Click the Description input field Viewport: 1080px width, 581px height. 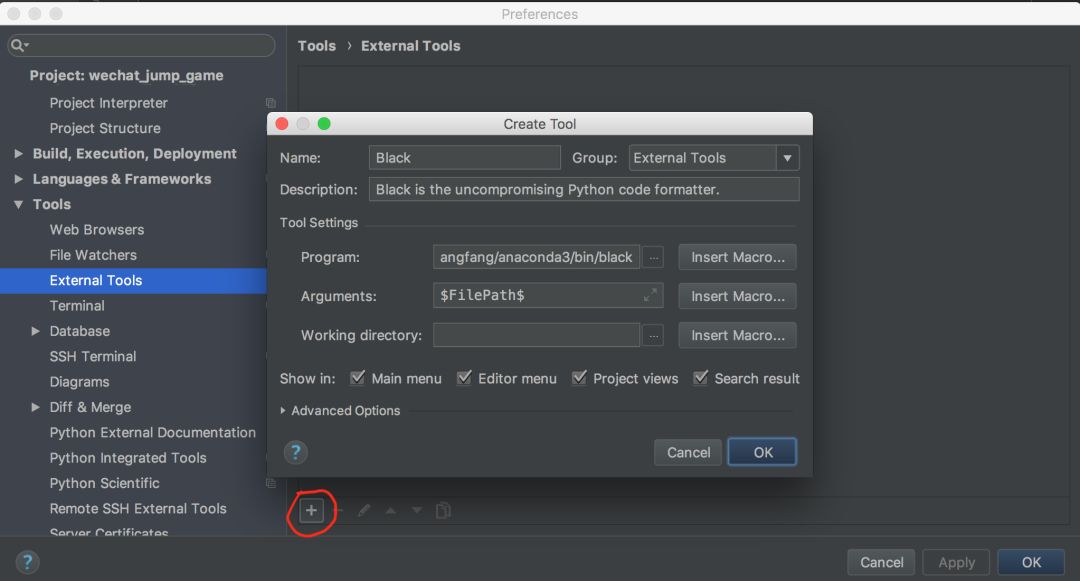click(x=584, y=189)
